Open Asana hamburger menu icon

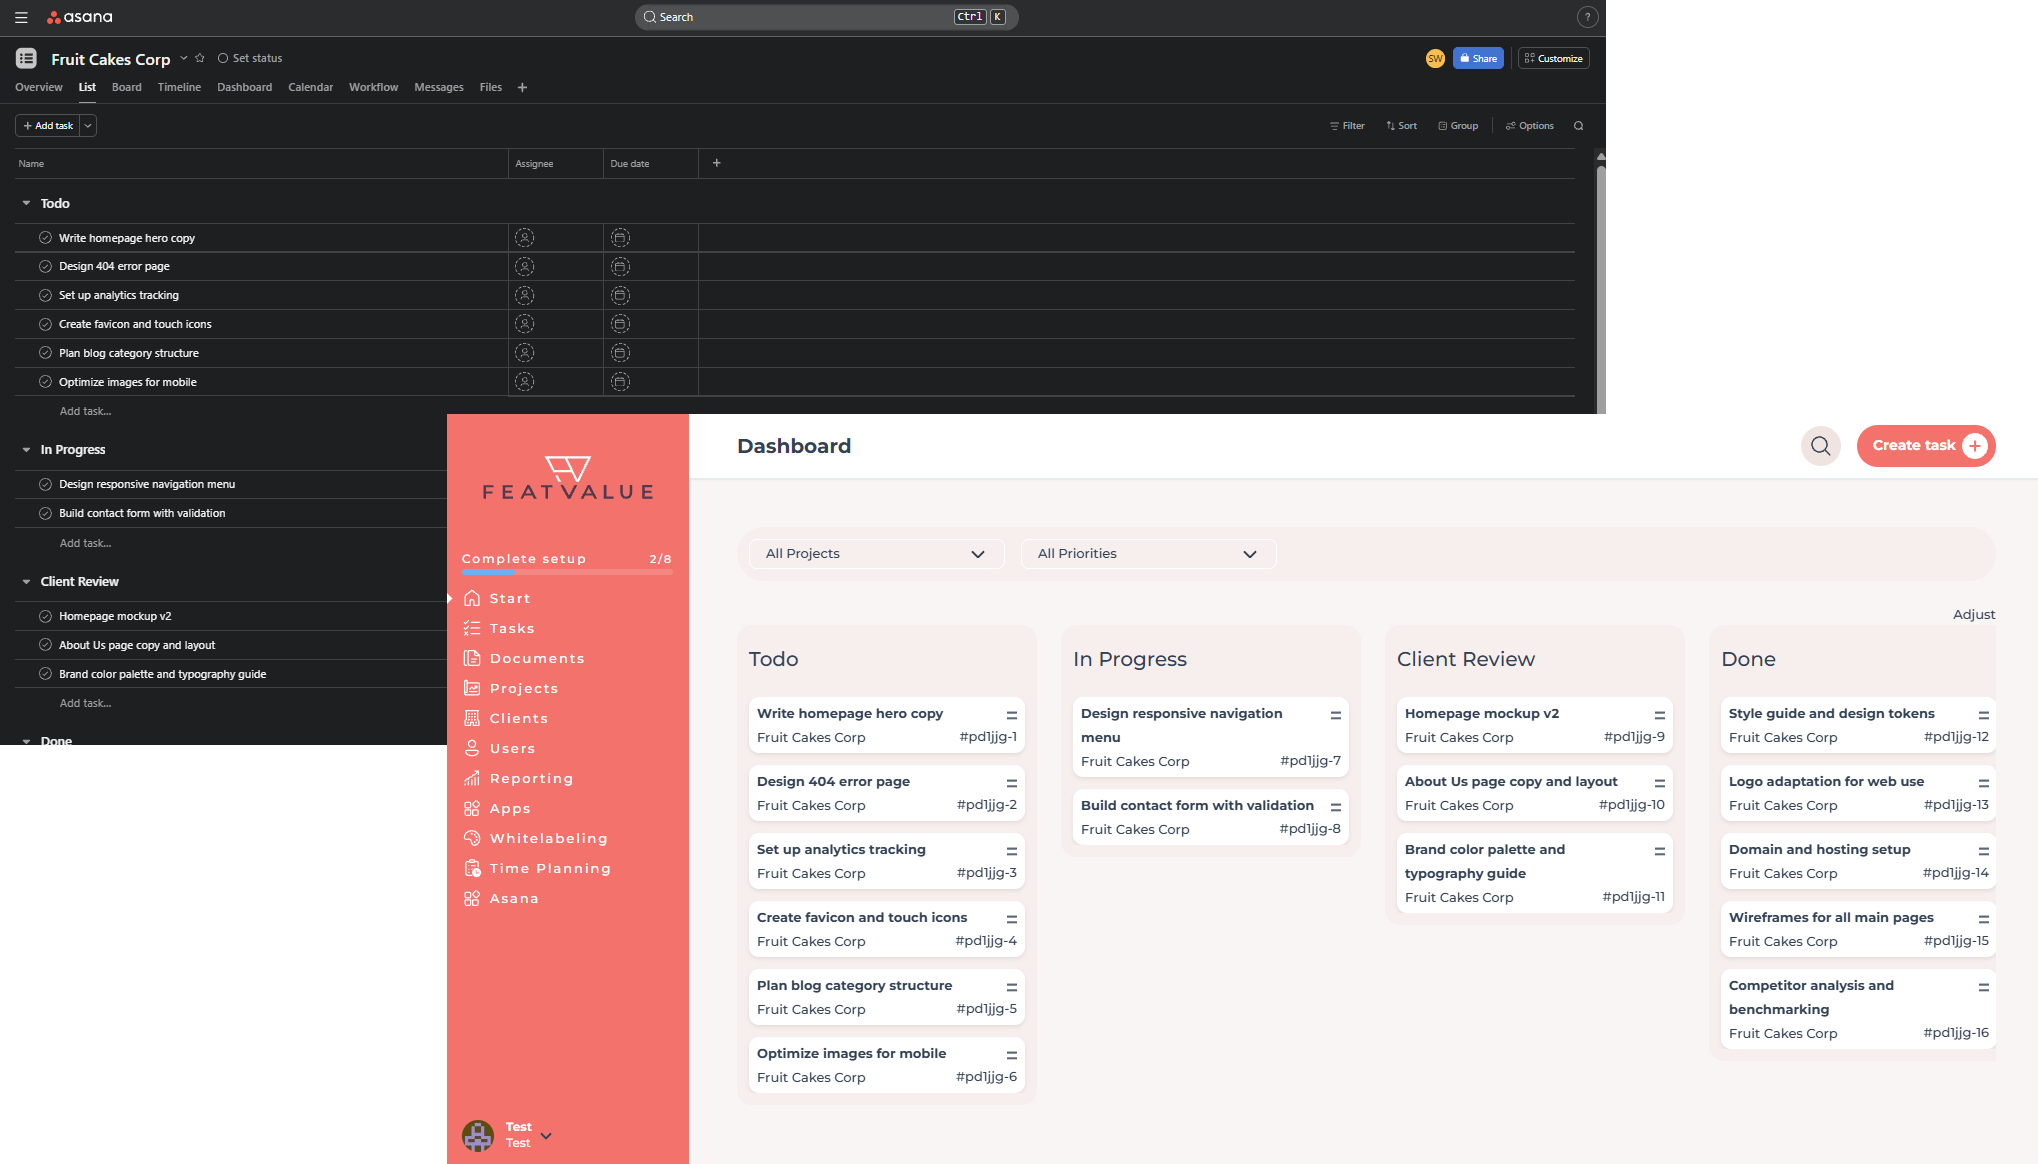tap(21, 17)
